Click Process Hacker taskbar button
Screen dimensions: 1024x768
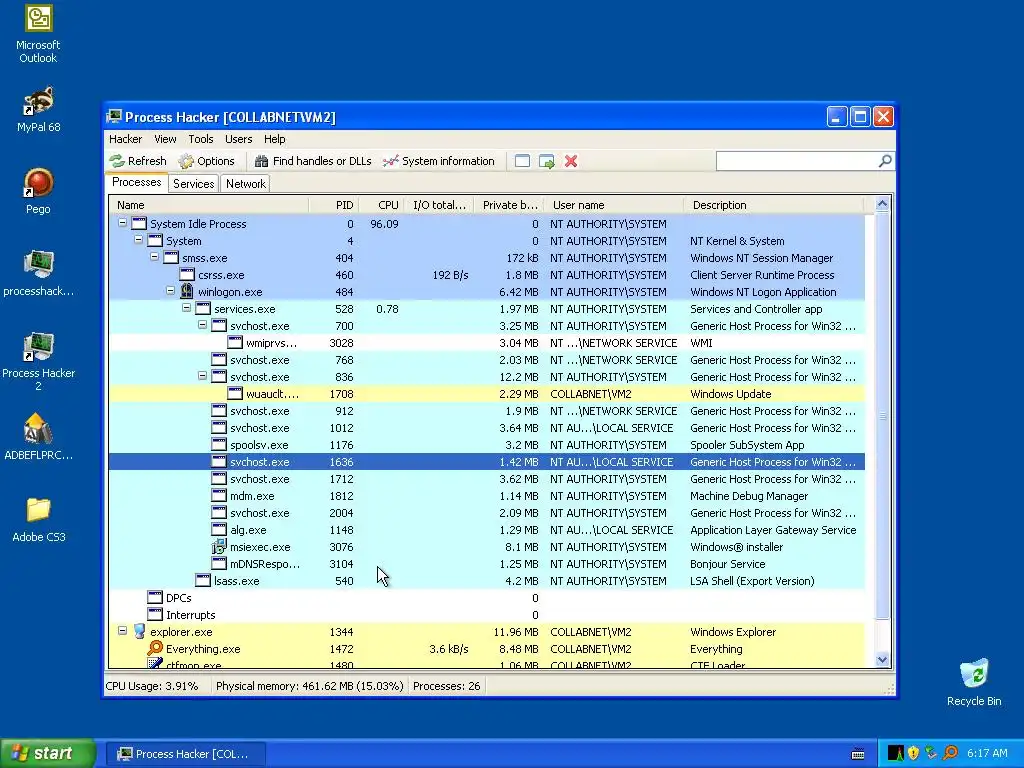pos(185,754)
